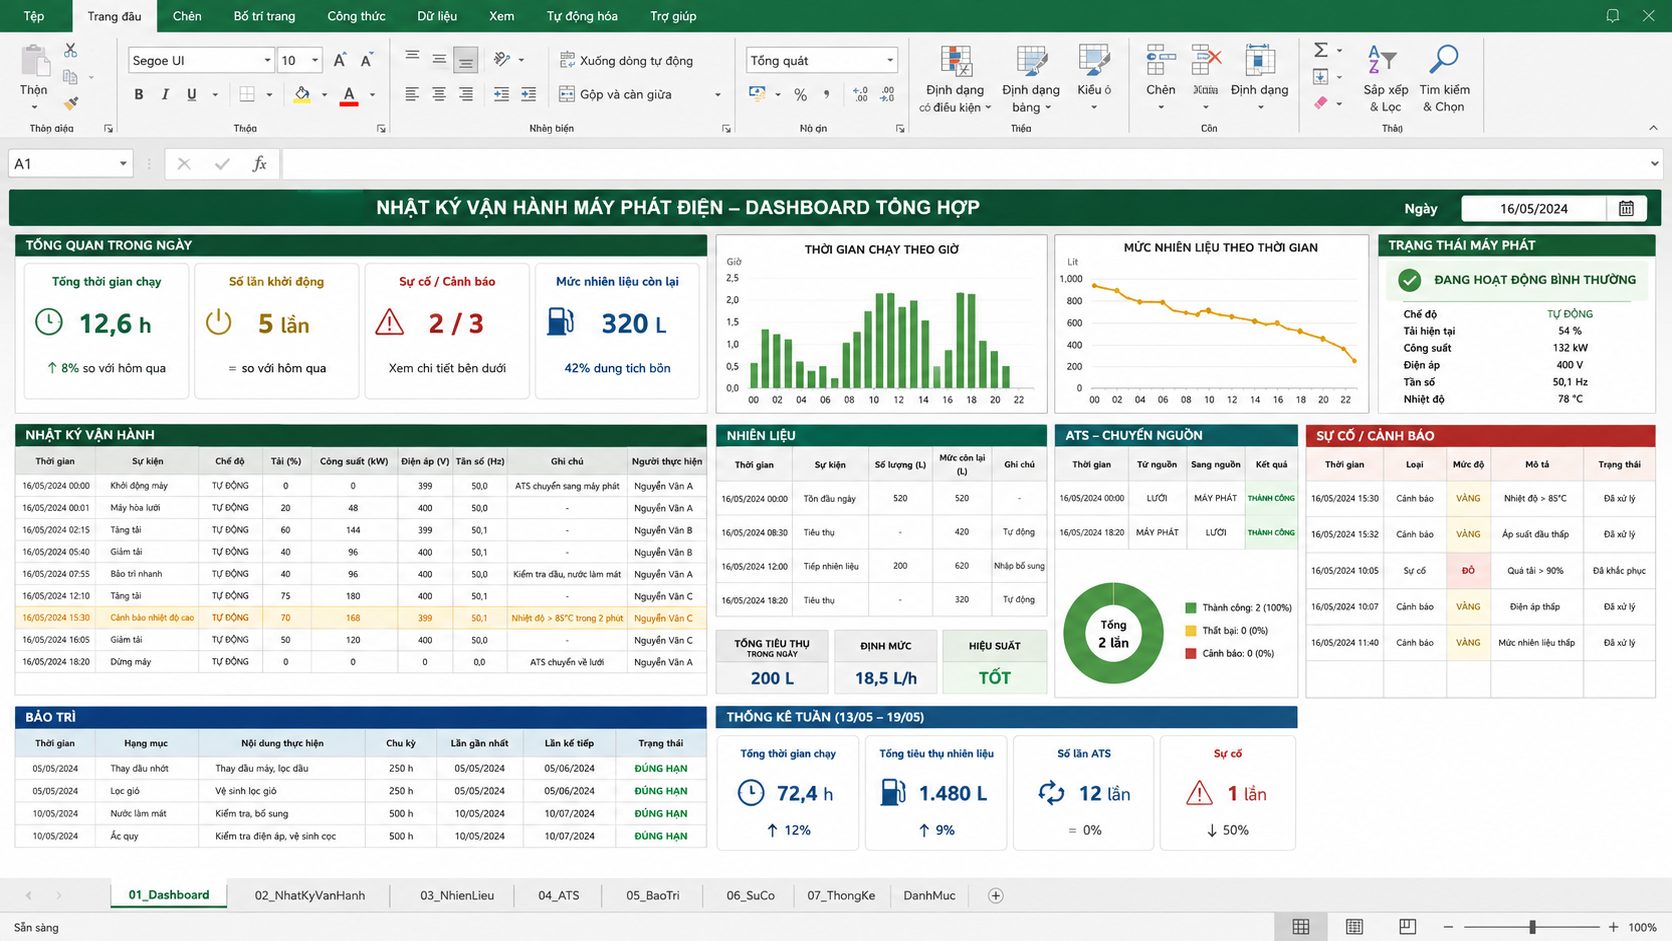This screenshot has height=941, width=1672.
Task: Click the increase indent icon
Action: [x=529, y=94]
